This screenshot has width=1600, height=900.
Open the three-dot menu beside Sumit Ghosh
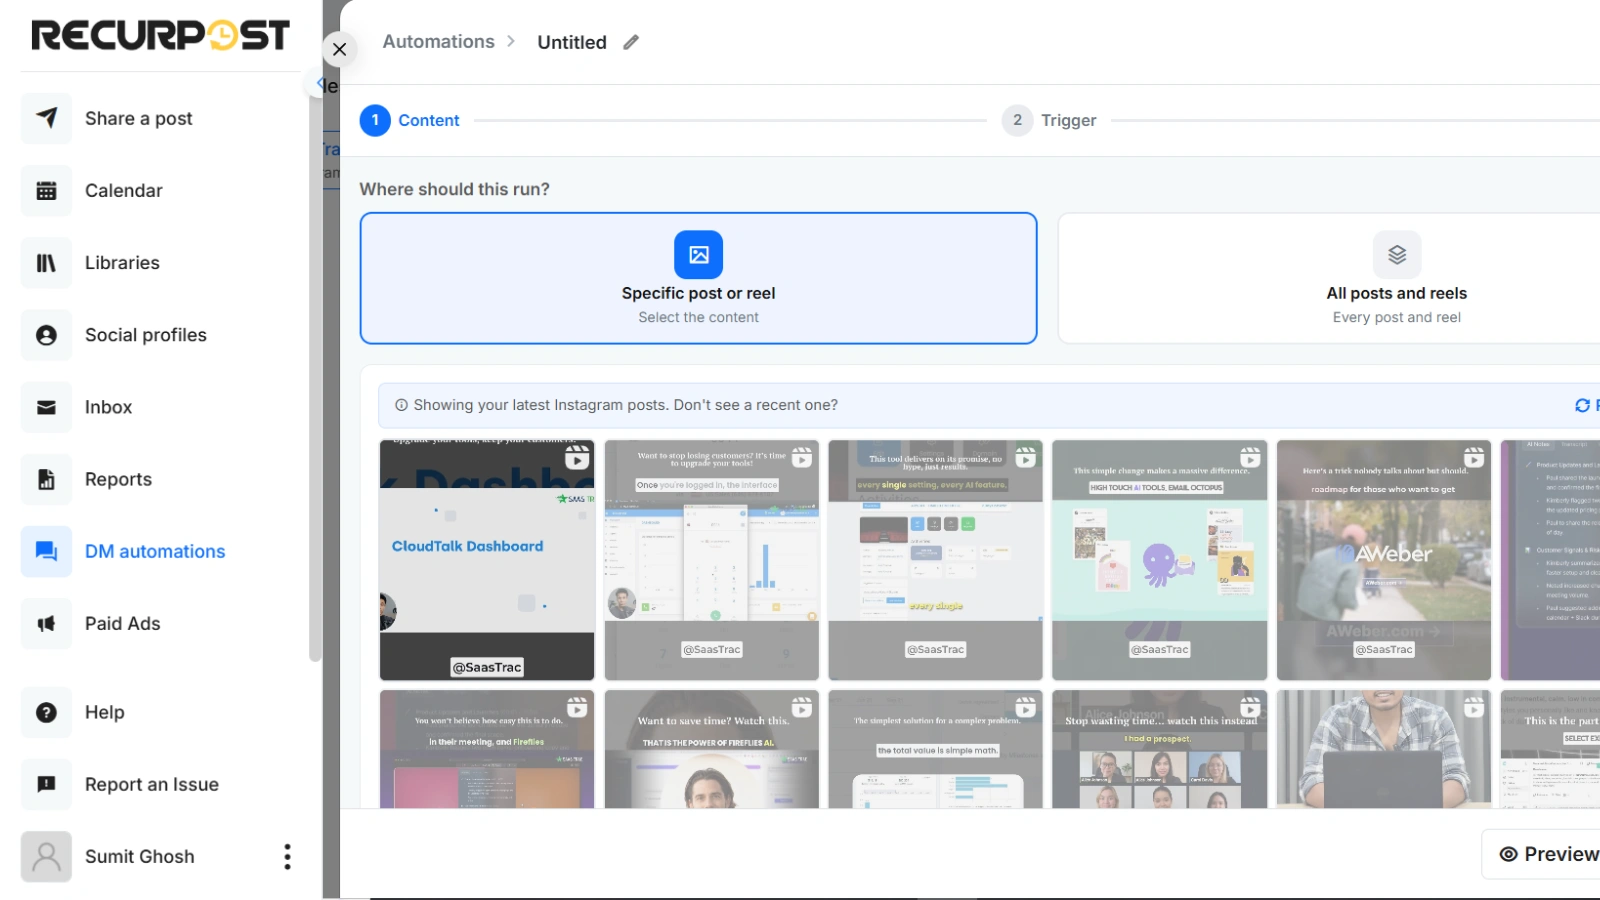287,856
